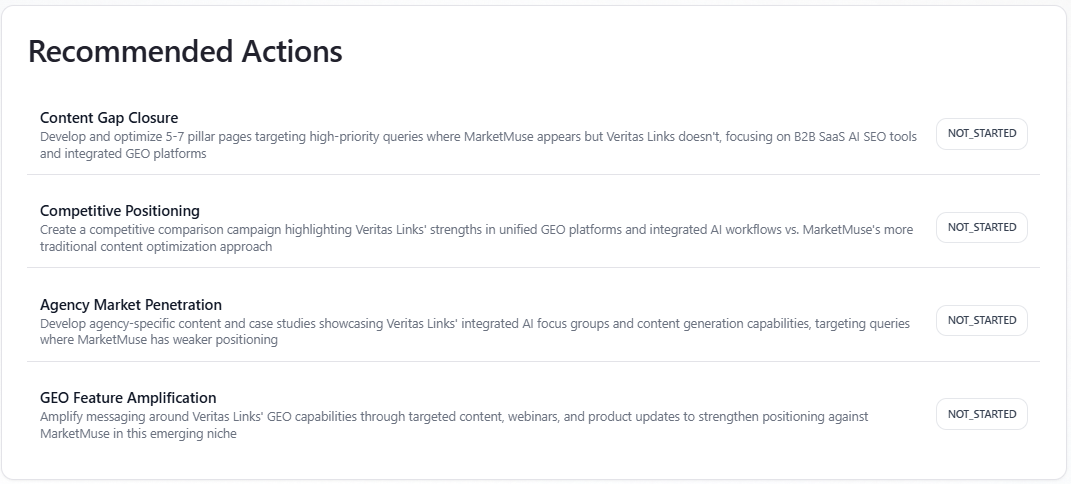Select the Competitive Positioning title
The height and width of the screenshot is (484, 1071).
[120, 211]
